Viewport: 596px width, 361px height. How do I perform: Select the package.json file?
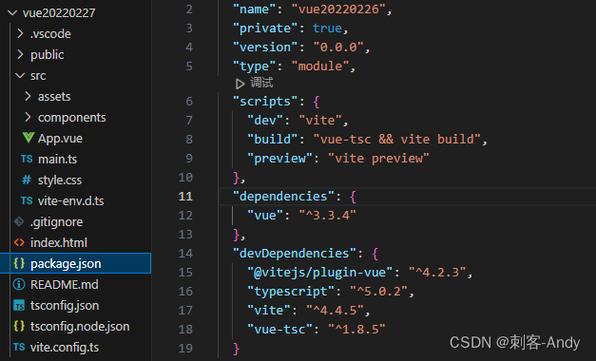tap(76, 263)
